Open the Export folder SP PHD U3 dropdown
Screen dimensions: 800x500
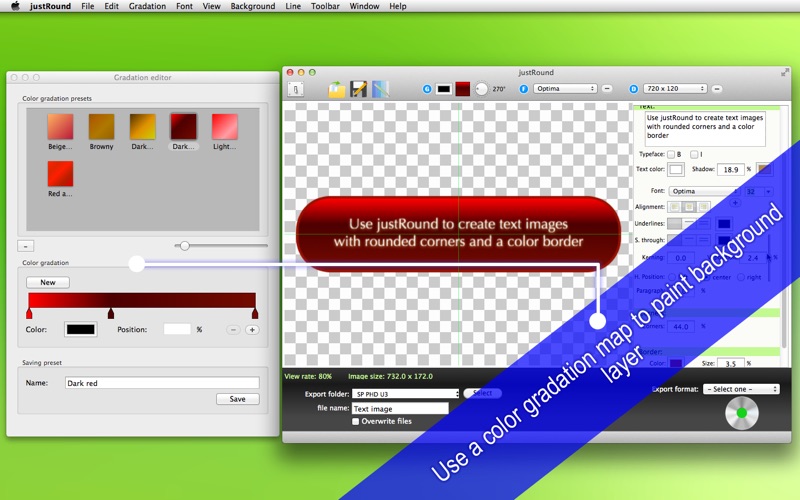pyautogui.click(x=406, y=394)
